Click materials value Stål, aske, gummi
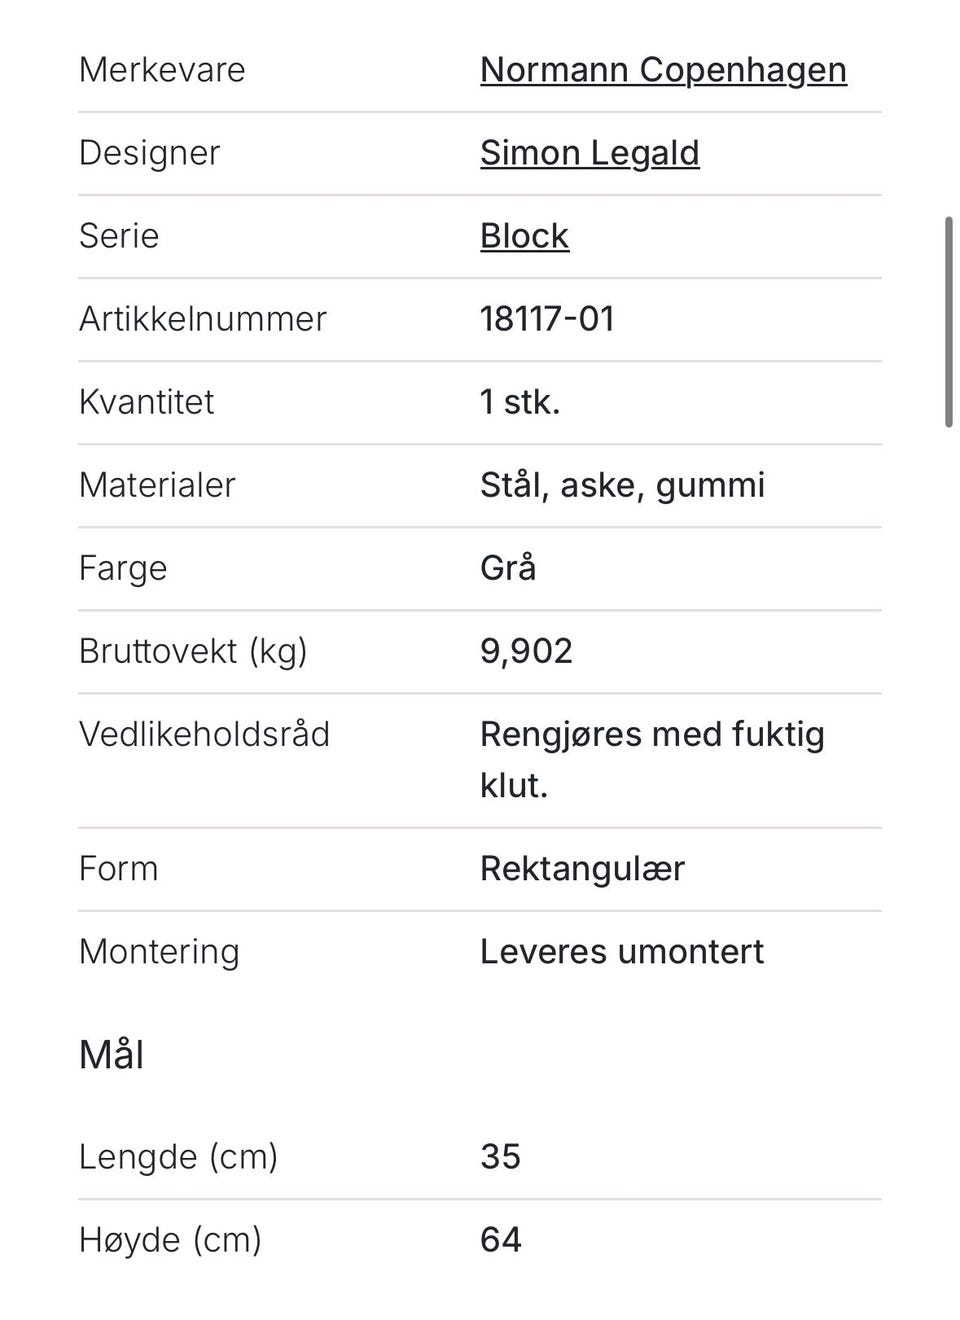 tap(622, 485)
